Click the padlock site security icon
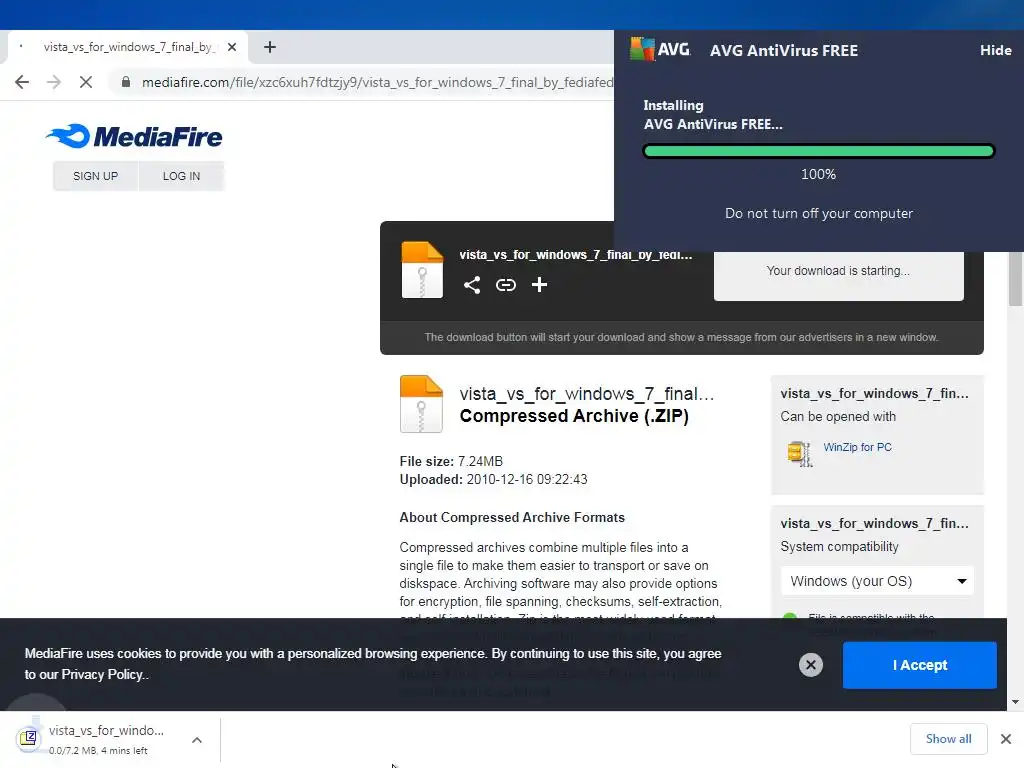 point(126,82)
